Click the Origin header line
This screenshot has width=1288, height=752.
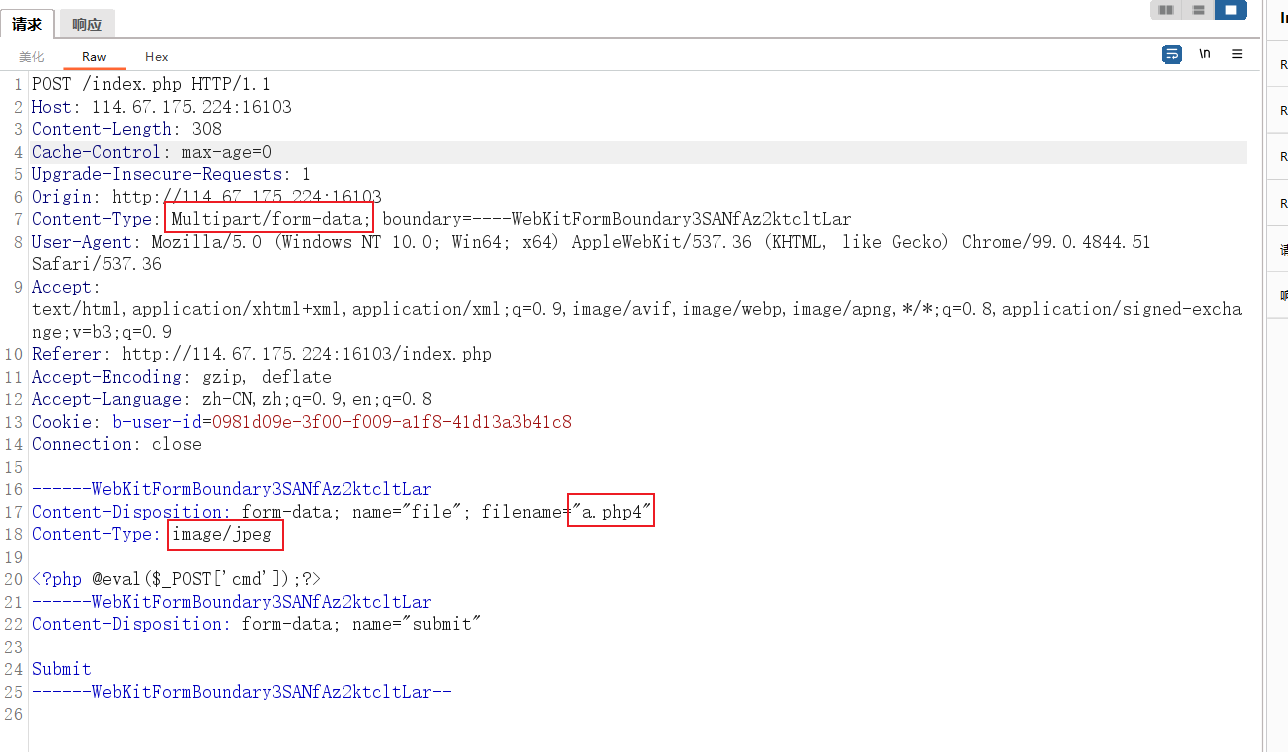pyautogui.click(x=207, y=197)
